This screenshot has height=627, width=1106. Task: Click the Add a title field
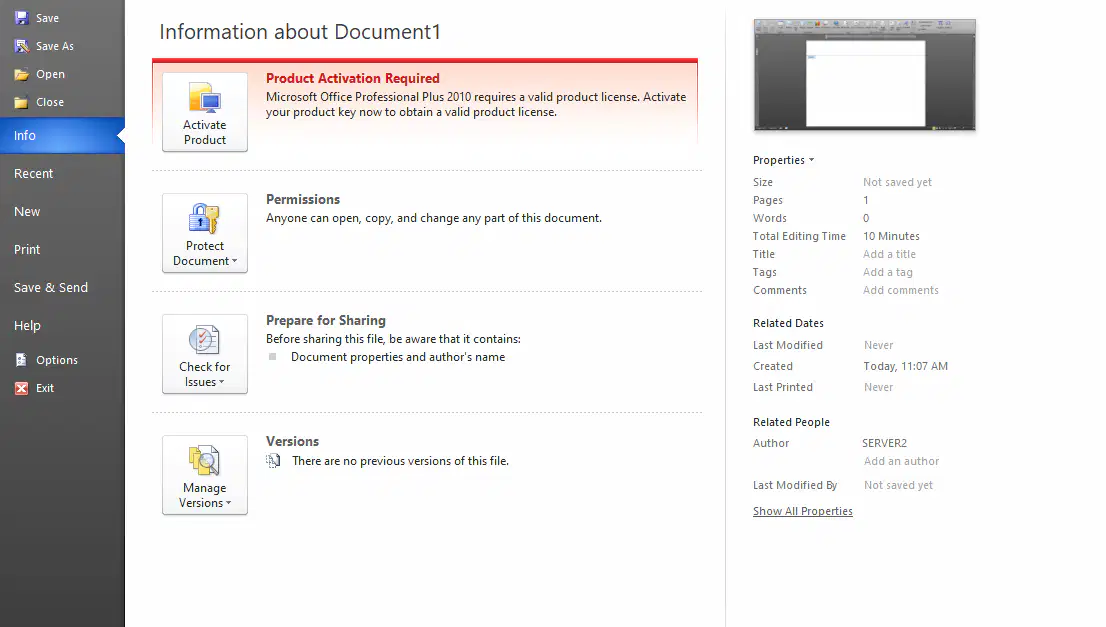click(889, 254)
